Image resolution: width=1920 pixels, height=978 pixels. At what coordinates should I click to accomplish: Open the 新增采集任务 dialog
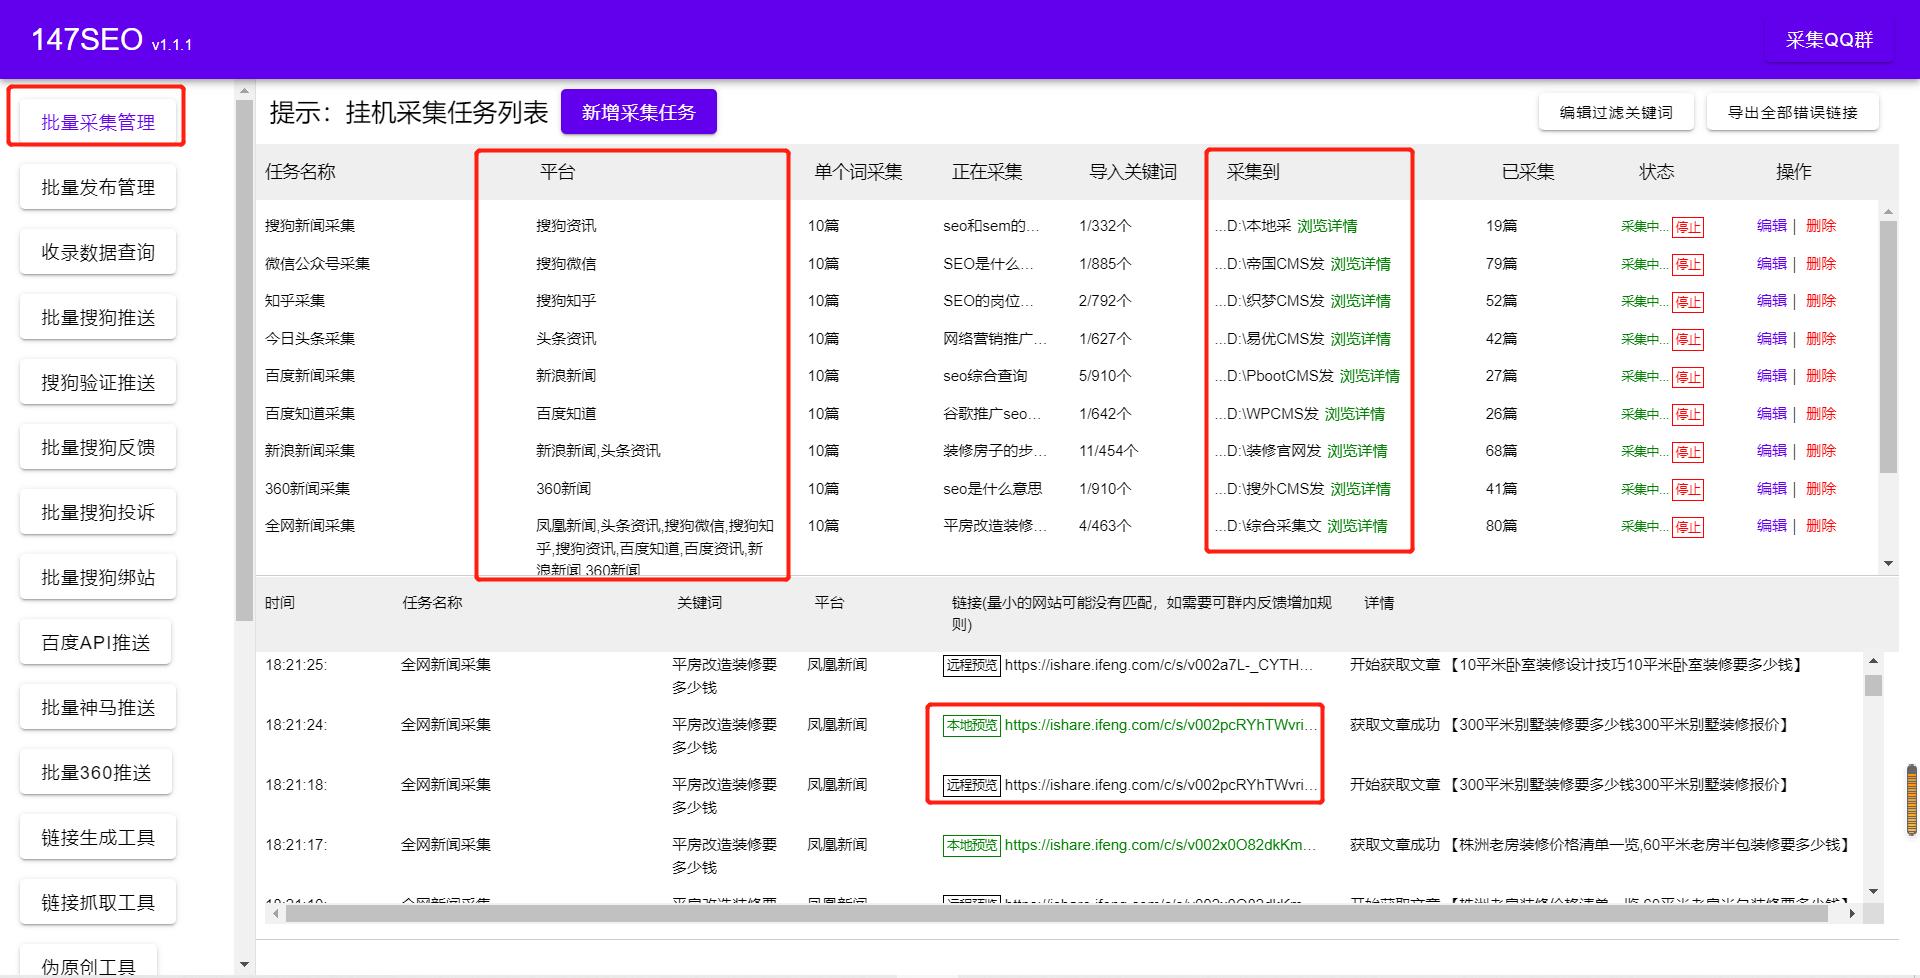coord(639,111)
